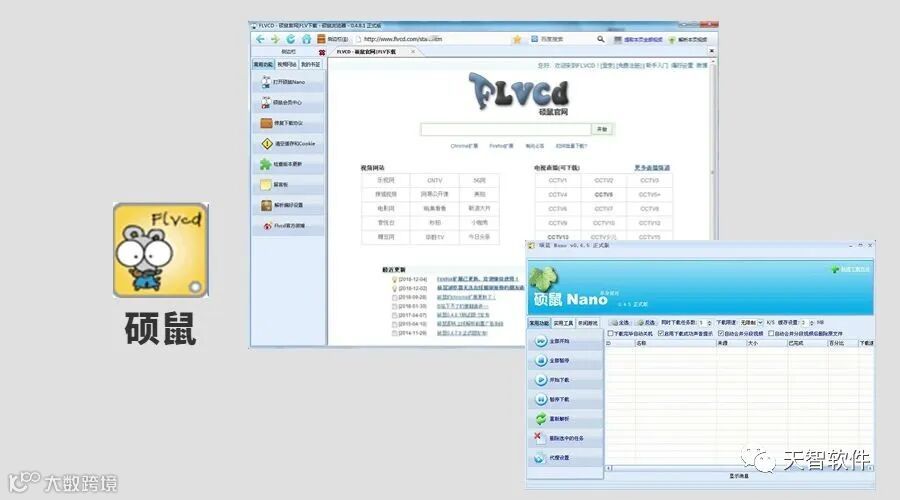Sort by 名称 column in Nano list
Image resolution: width=900 pixels, height=500 pixels.
pos(674,343)
